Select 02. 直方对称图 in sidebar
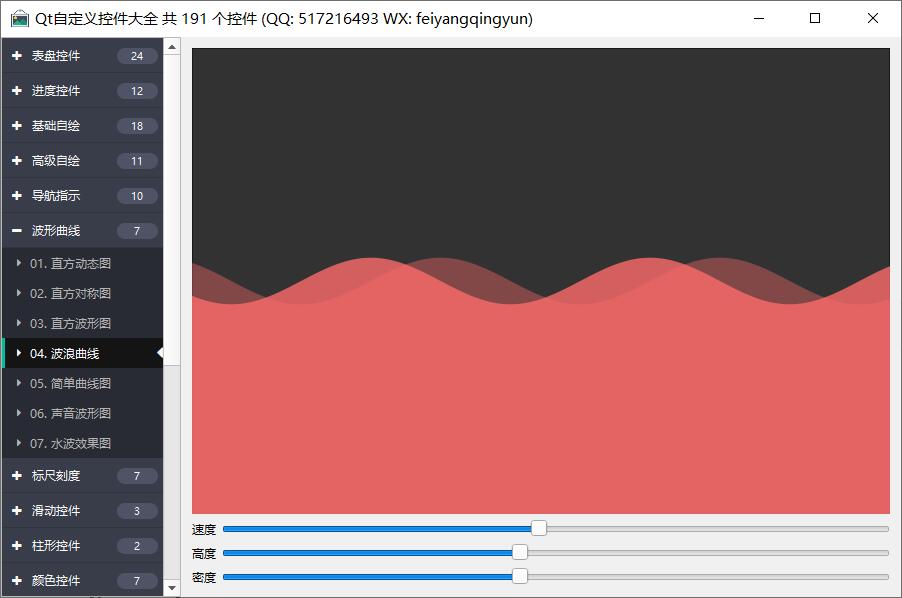 tap(70, 294)
